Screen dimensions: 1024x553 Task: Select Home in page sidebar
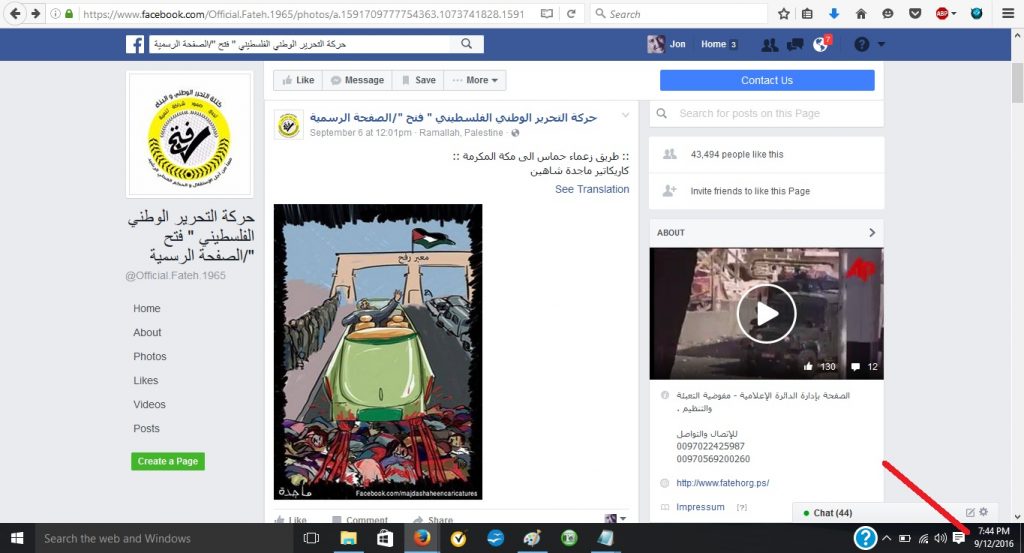click(147, 308)
